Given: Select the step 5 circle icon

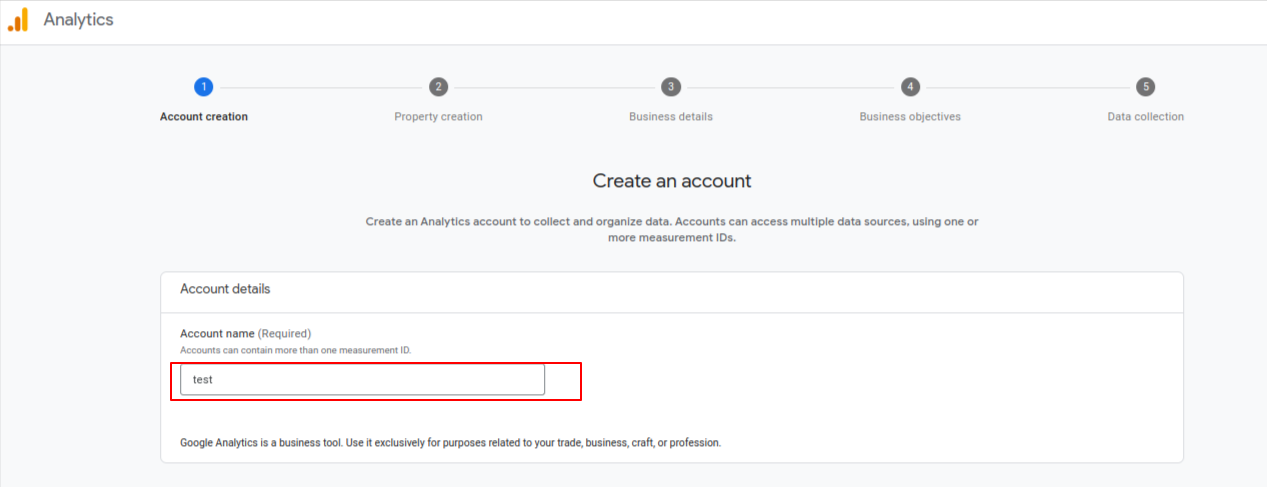Looking at the screenshot, I should click(1145, 87).
